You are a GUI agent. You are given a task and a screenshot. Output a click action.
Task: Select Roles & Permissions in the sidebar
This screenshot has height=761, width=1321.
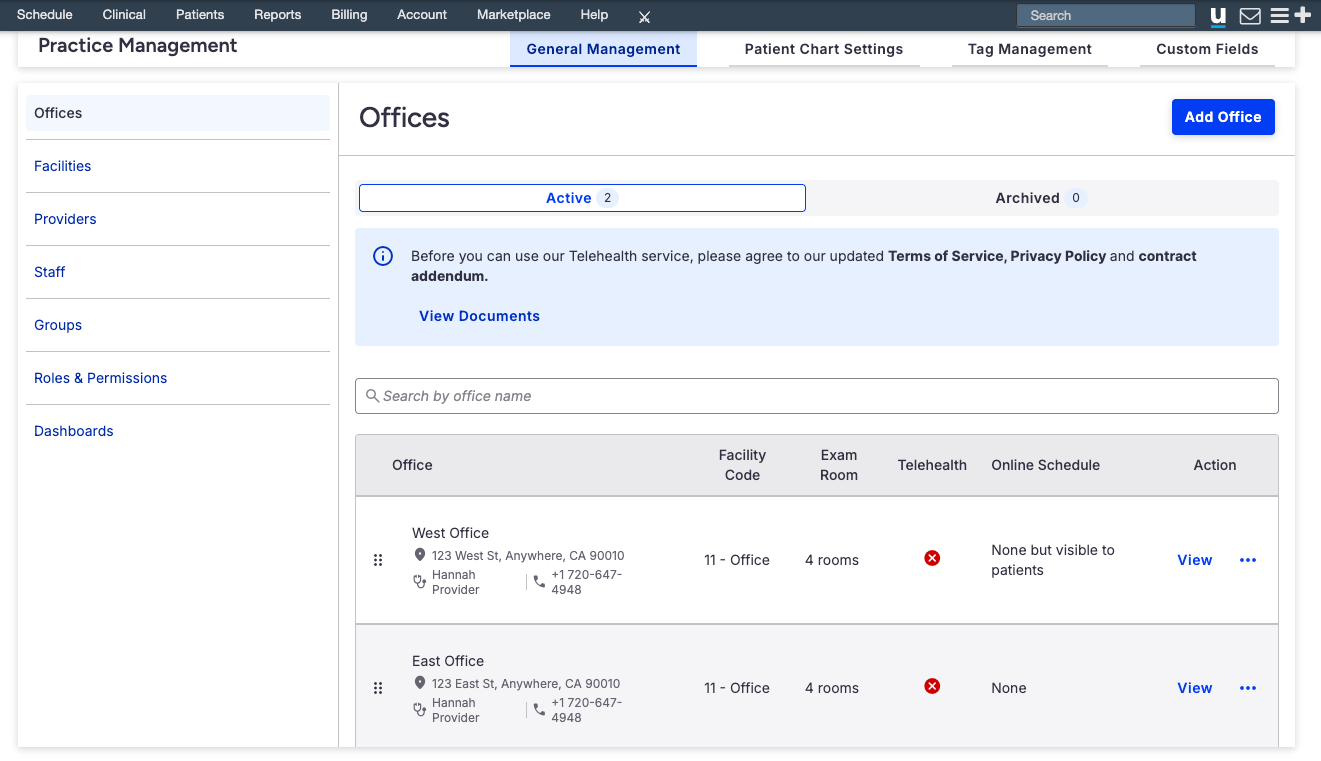point(101,378)
